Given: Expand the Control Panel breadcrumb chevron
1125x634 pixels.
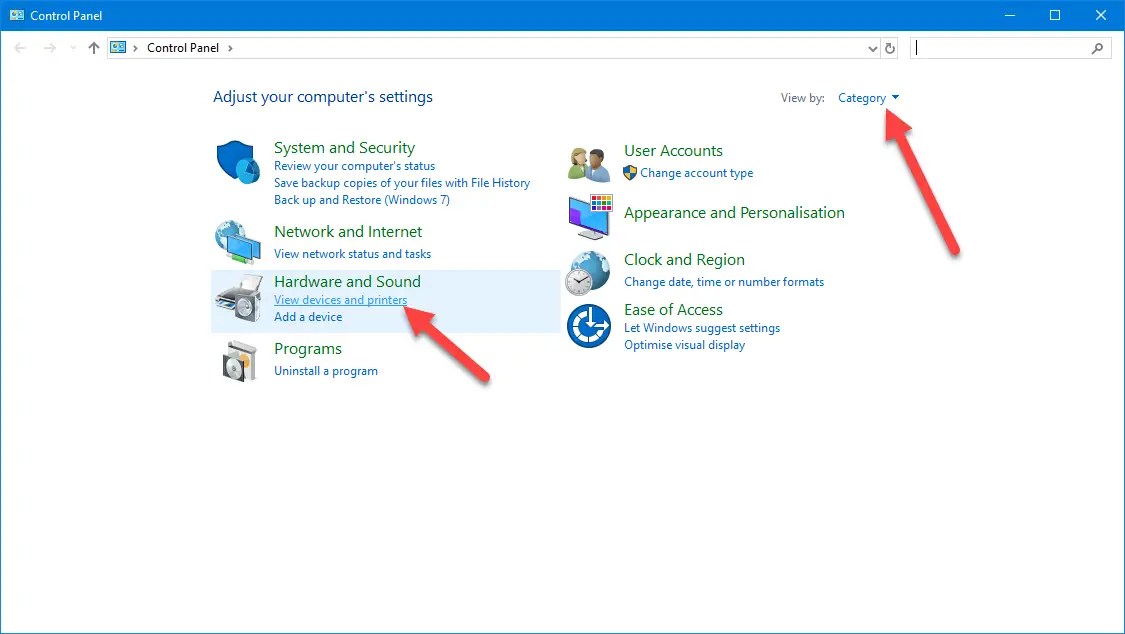Looking at the screenshot, I should (x=230, y=48).
